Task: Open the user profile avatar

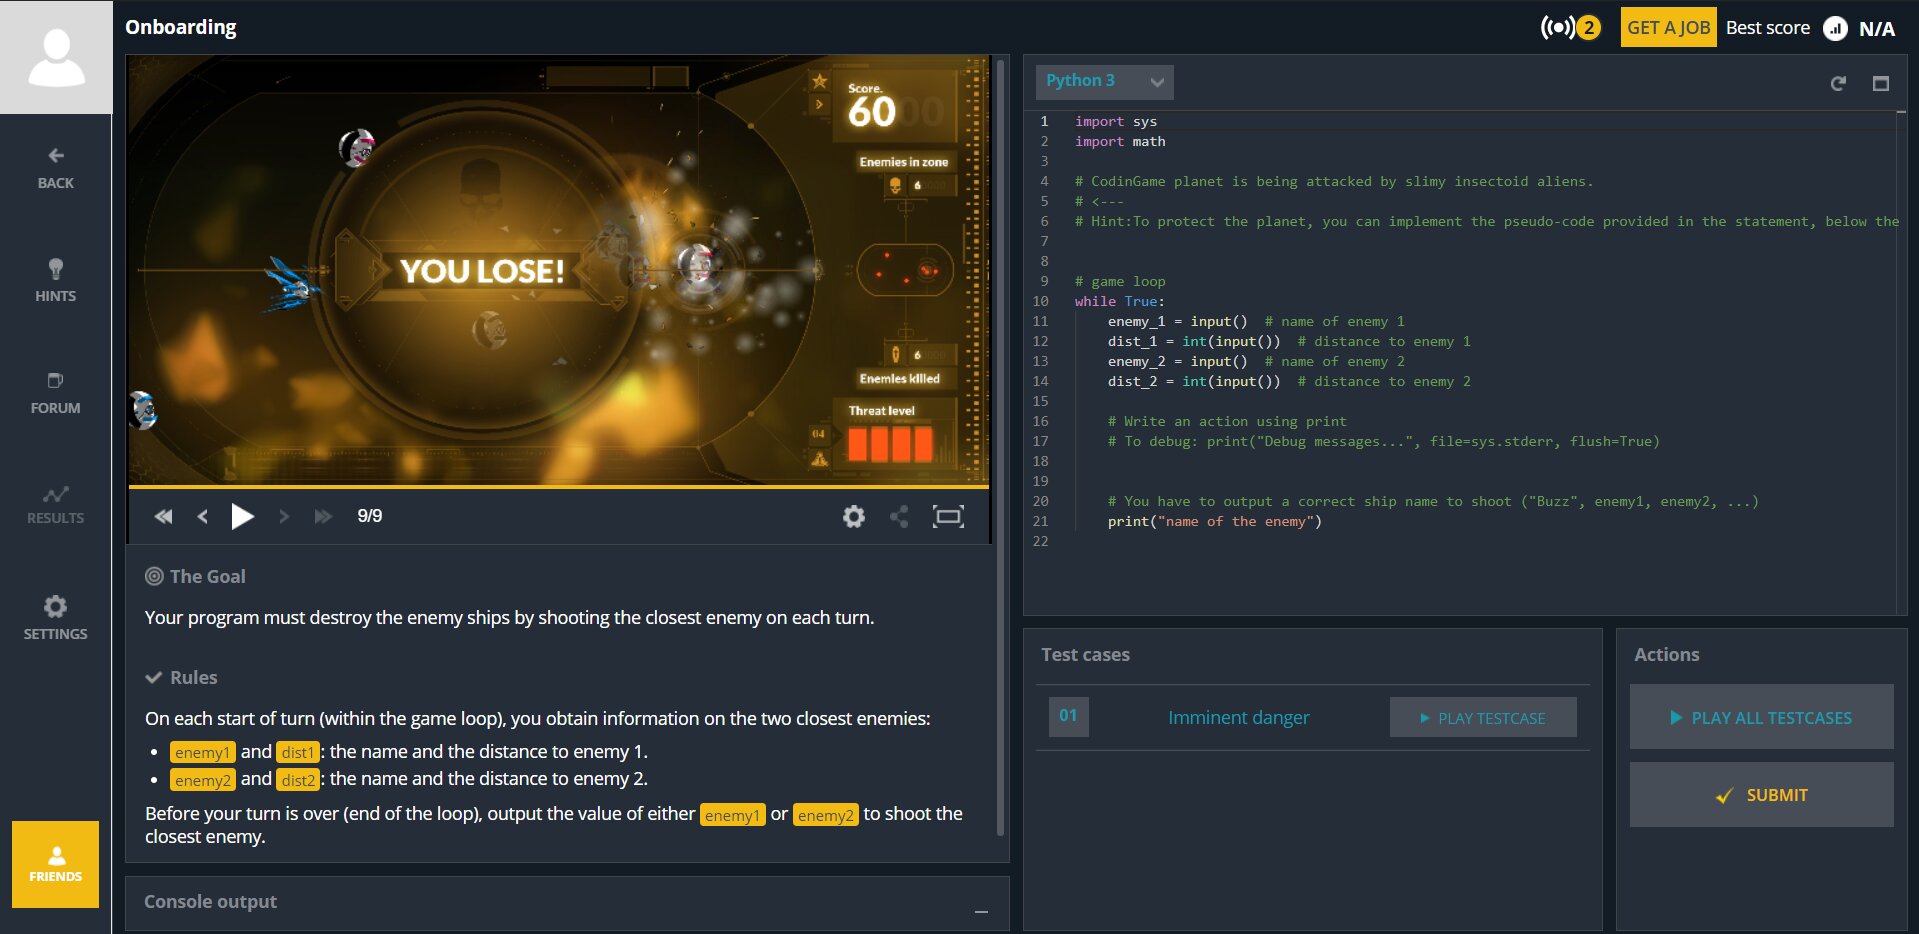Action: [56, 57]
